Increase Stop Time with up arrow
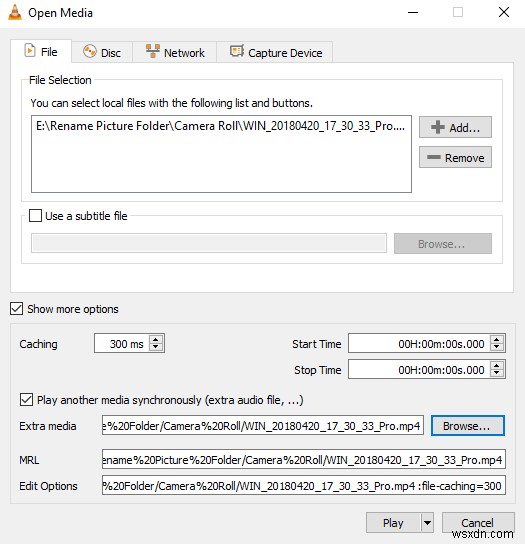Viewport: 525px width, 544px height. (497, 366)
